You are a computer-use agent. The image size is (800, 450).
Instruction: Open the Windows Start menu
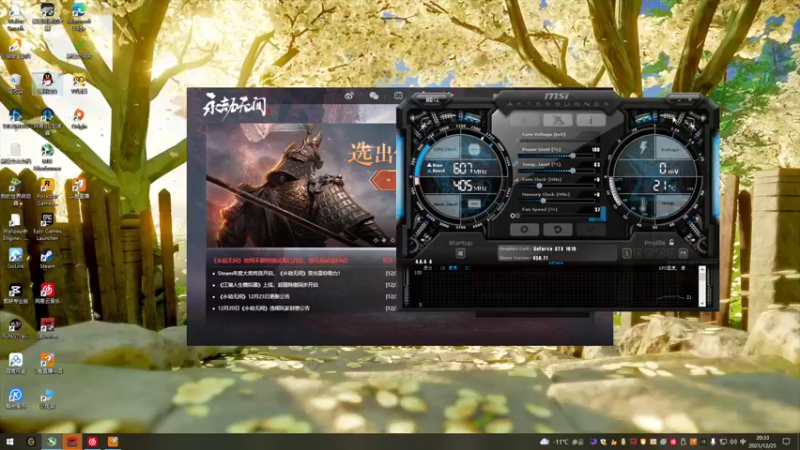(10, 442)
